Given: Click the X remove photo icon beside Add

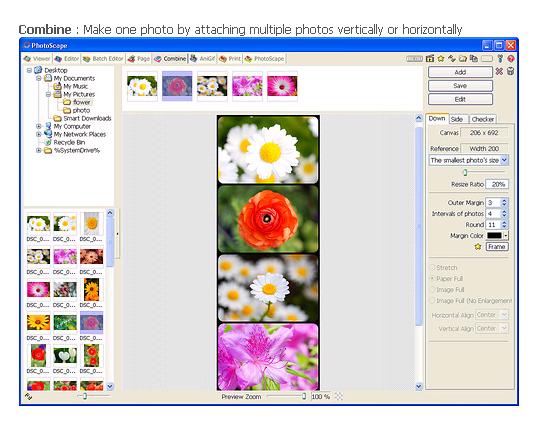Looking at the screenshot, I should click(x=499, y=72).
